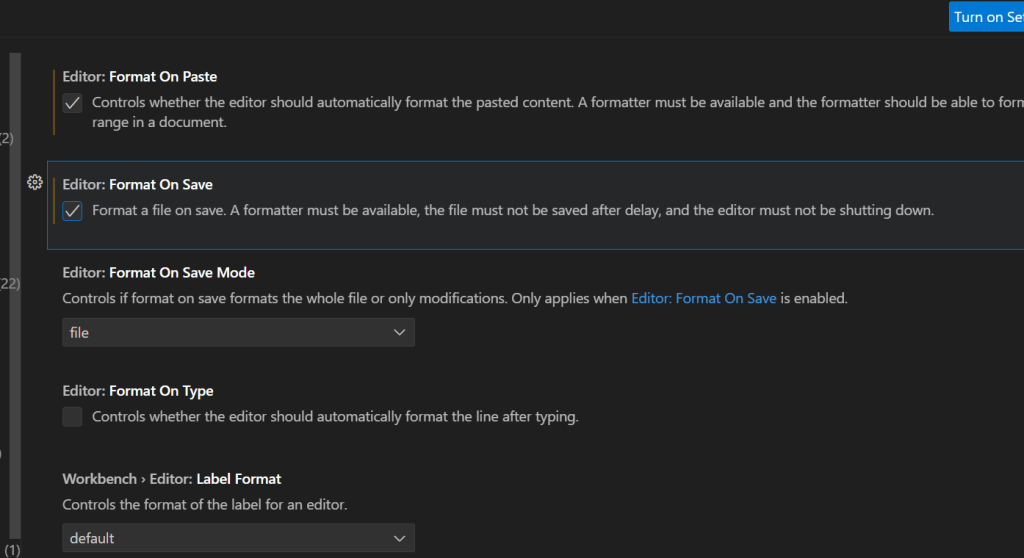The height and width of the screenshot is (558, 1024).
Task: Click the gear icon beside Format On Save
Action: pos(35,182)
